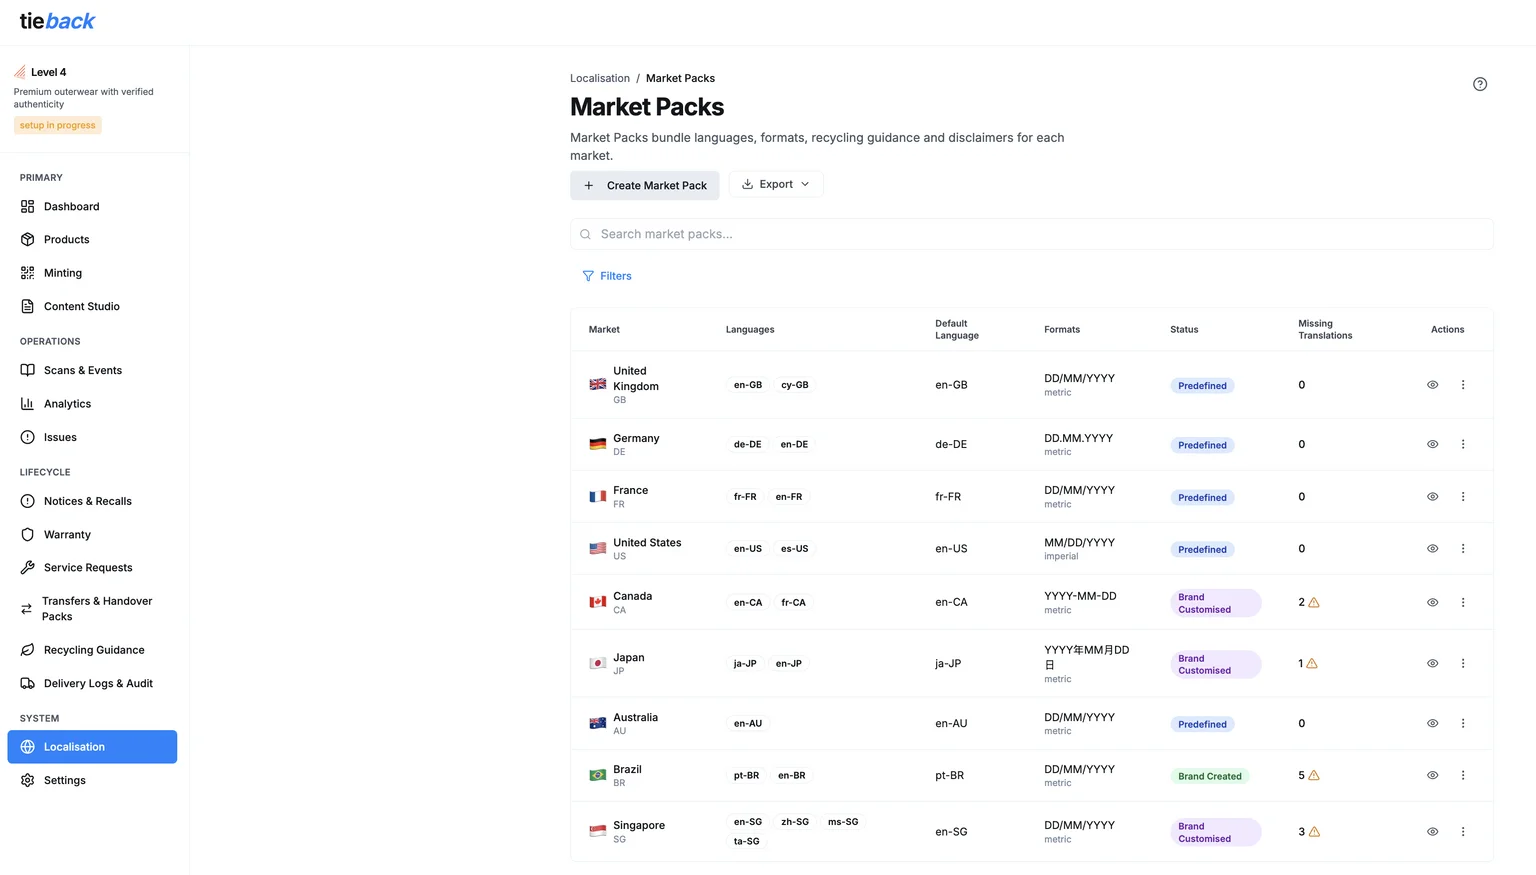The width and height of the screenshot is (1536, 875).
Task: Go to Content Studio
Action: click(x=81, y=306)
